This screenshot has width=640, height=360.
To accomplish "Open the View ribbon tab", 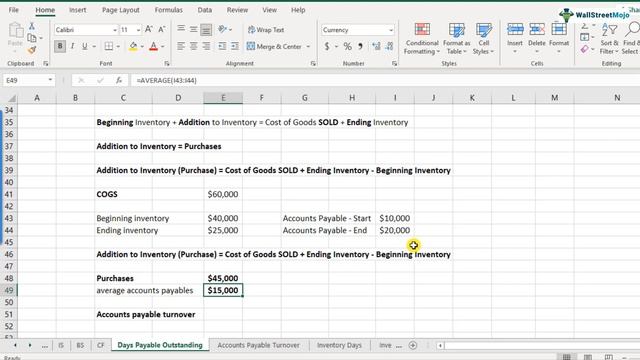I will click(269, 10).
